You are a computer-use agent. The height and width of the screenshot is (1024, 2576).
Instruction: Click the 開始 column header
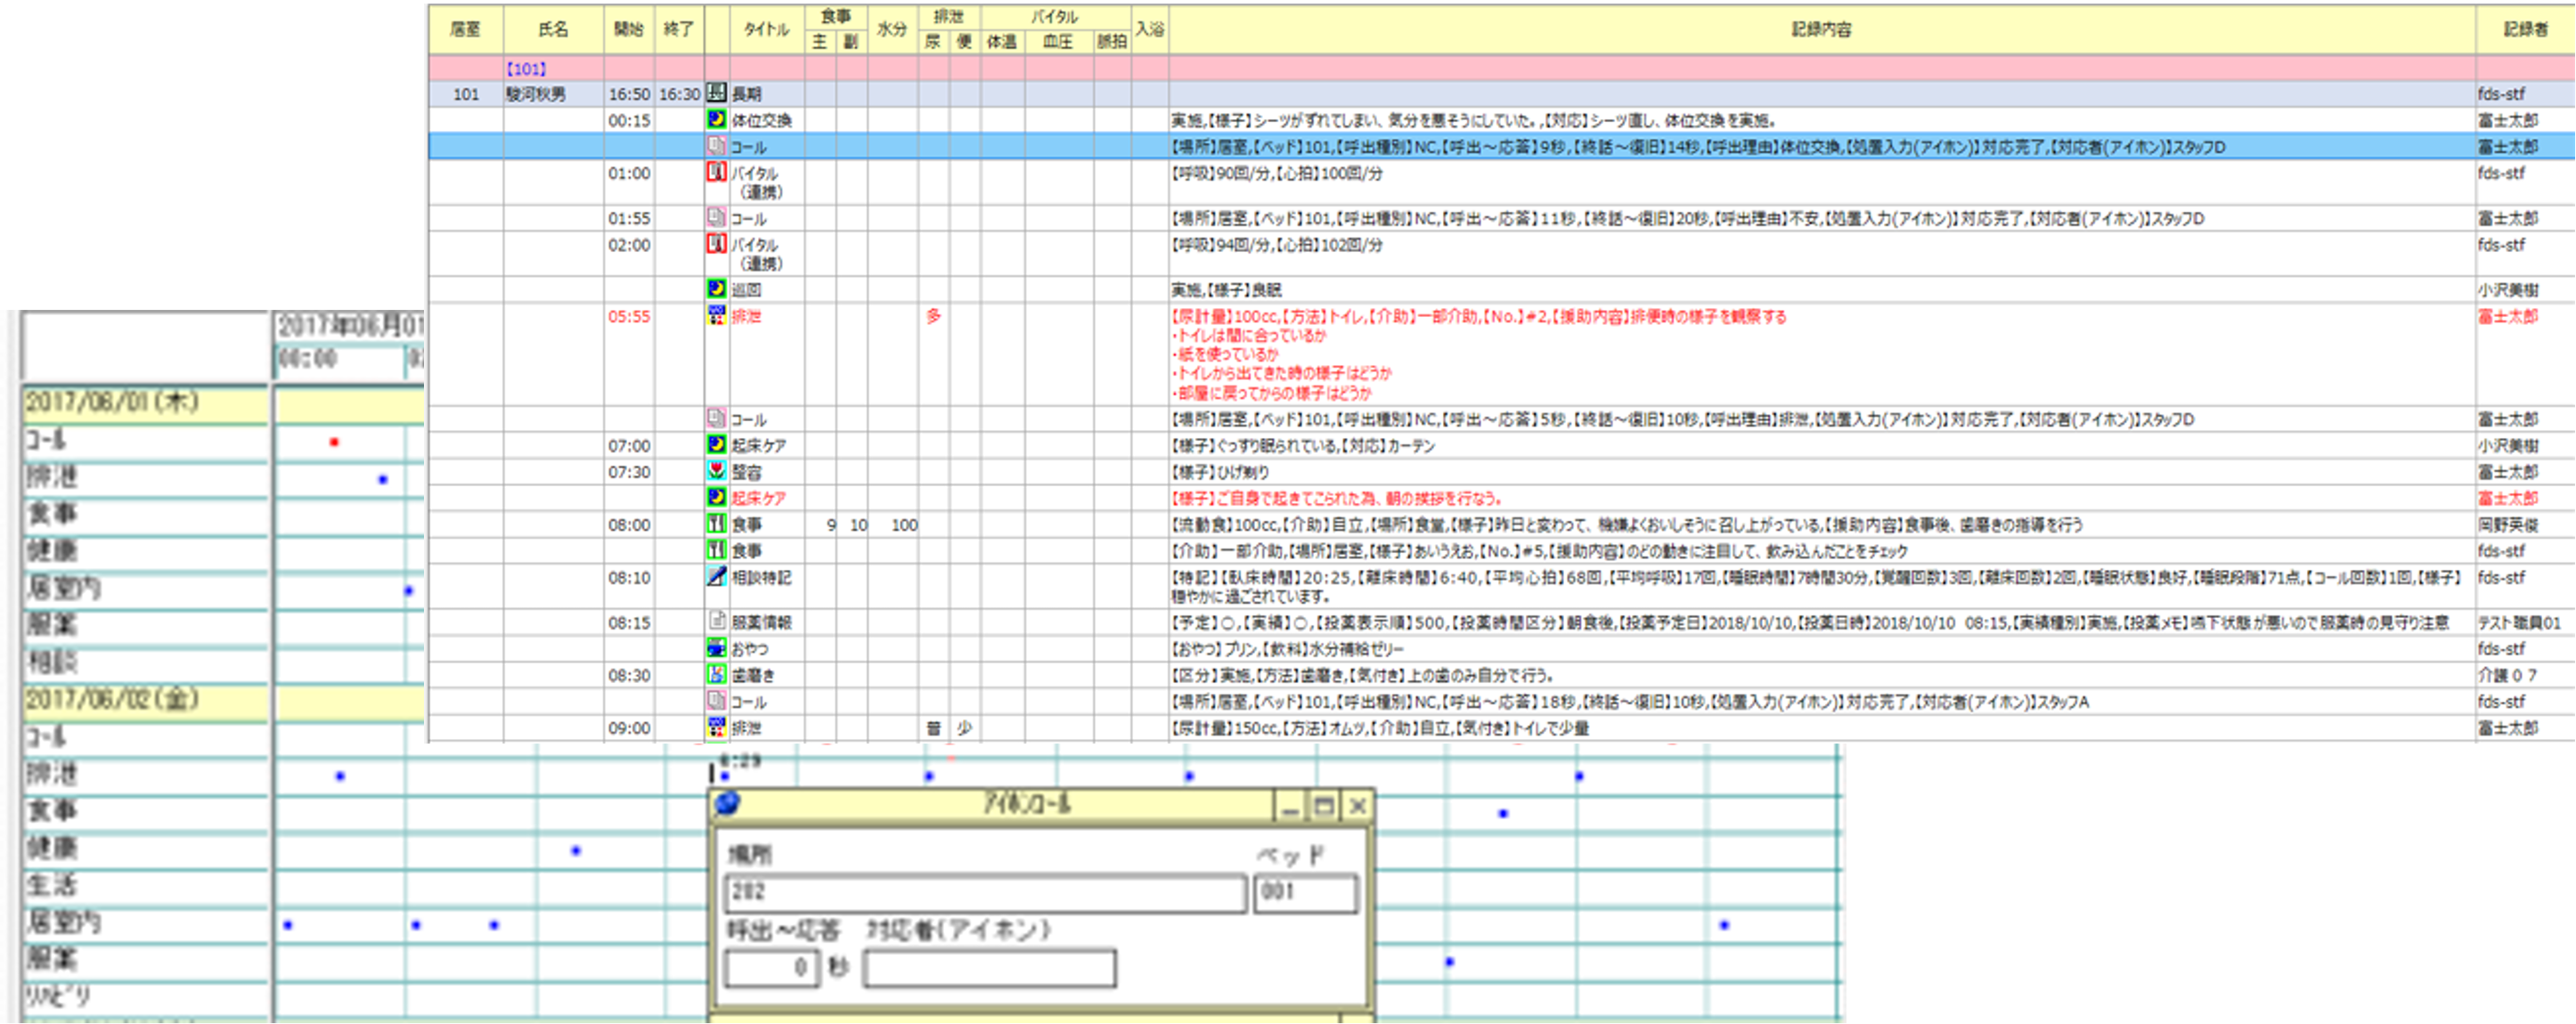coord(629,29)
